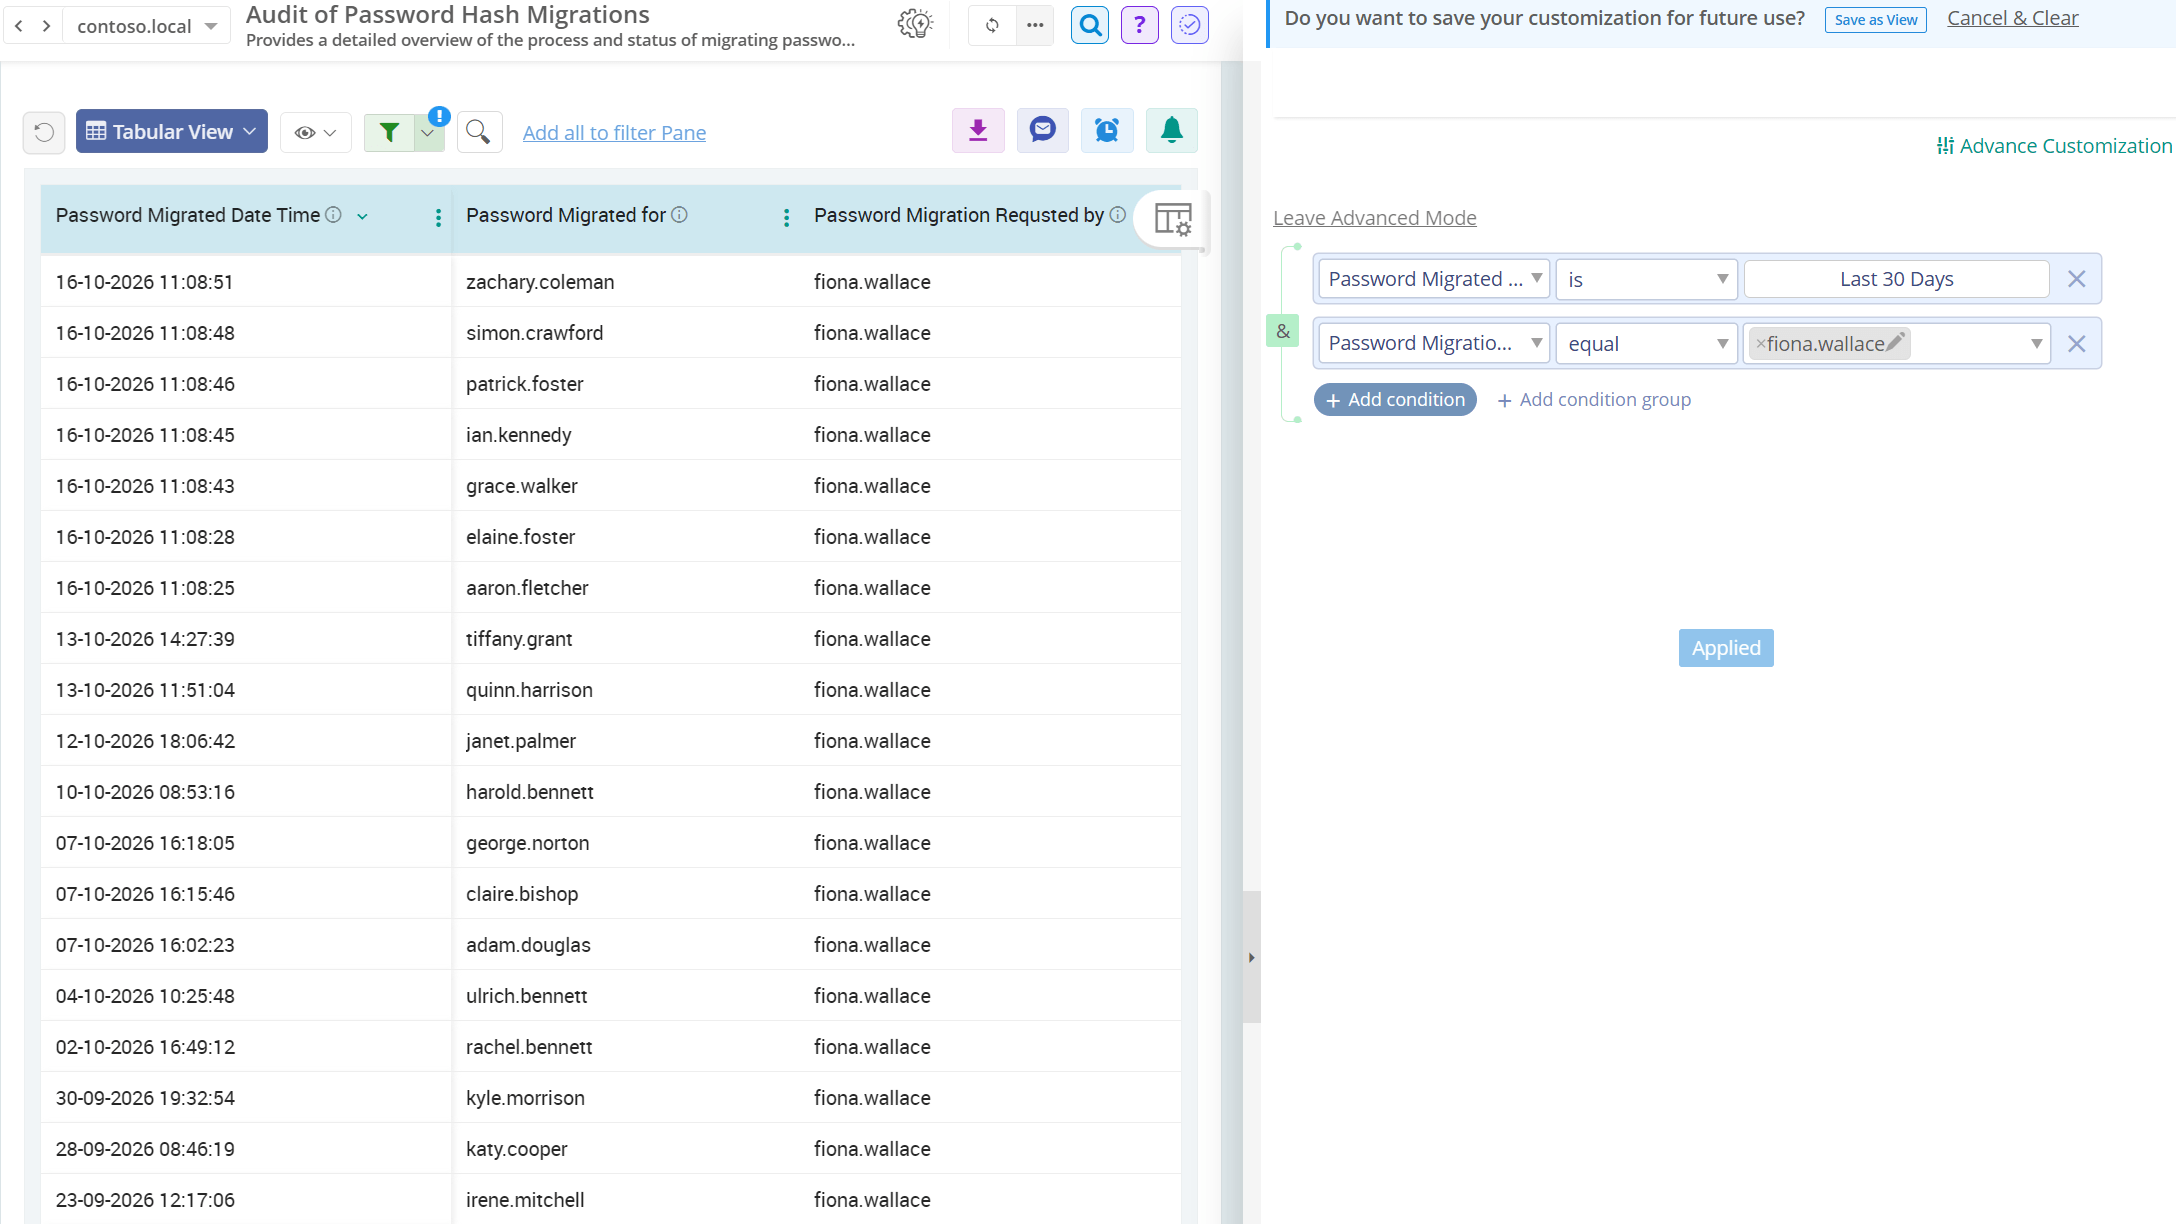Go forward with the right navigation arrow

click(46, 26)
